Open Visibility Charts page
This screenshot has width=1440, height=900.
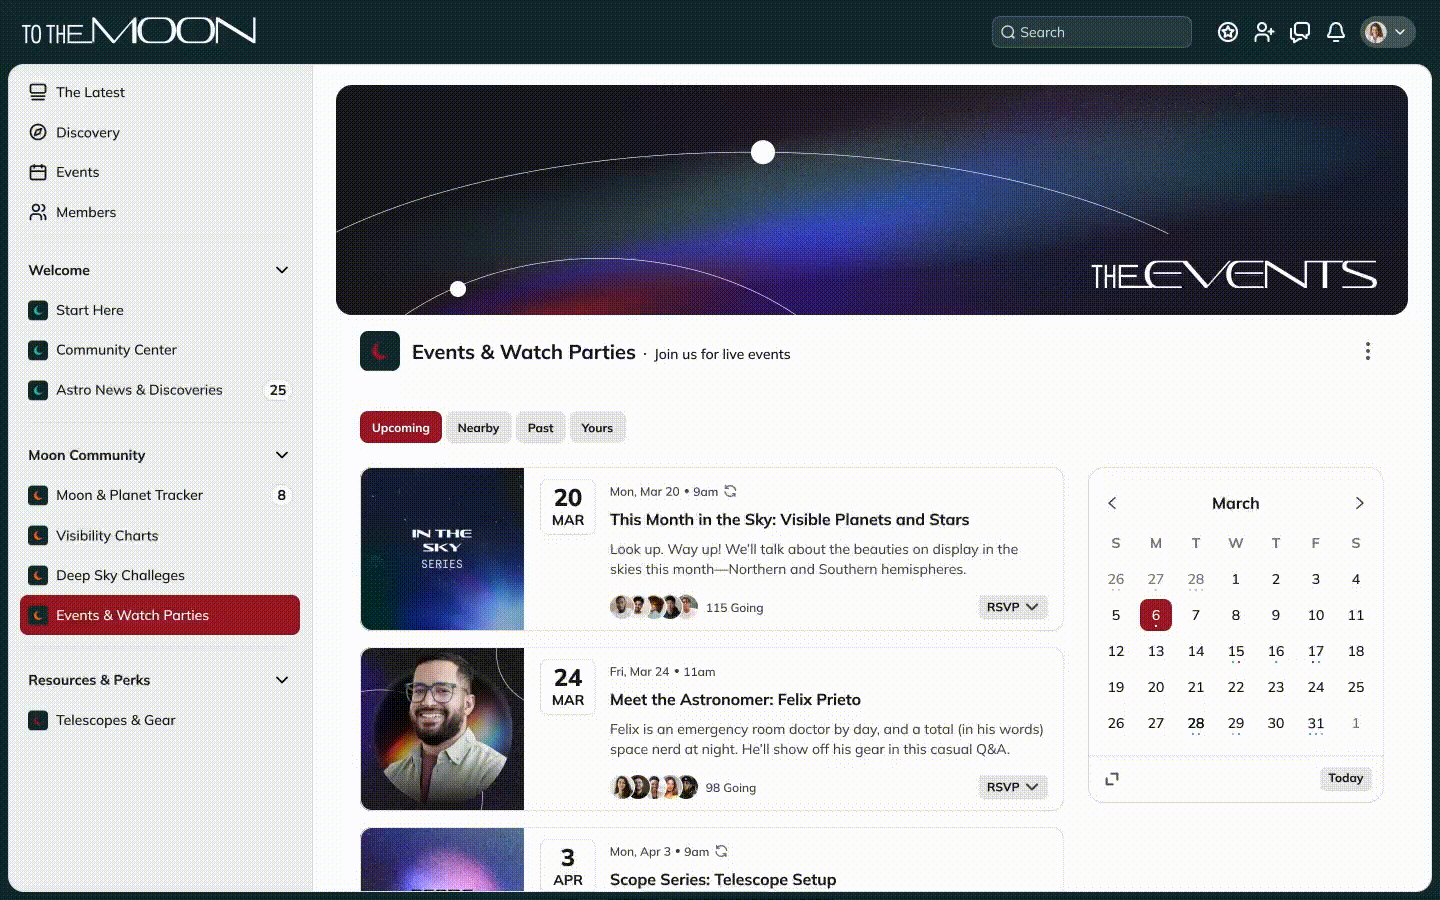click(x=160, y=535)
